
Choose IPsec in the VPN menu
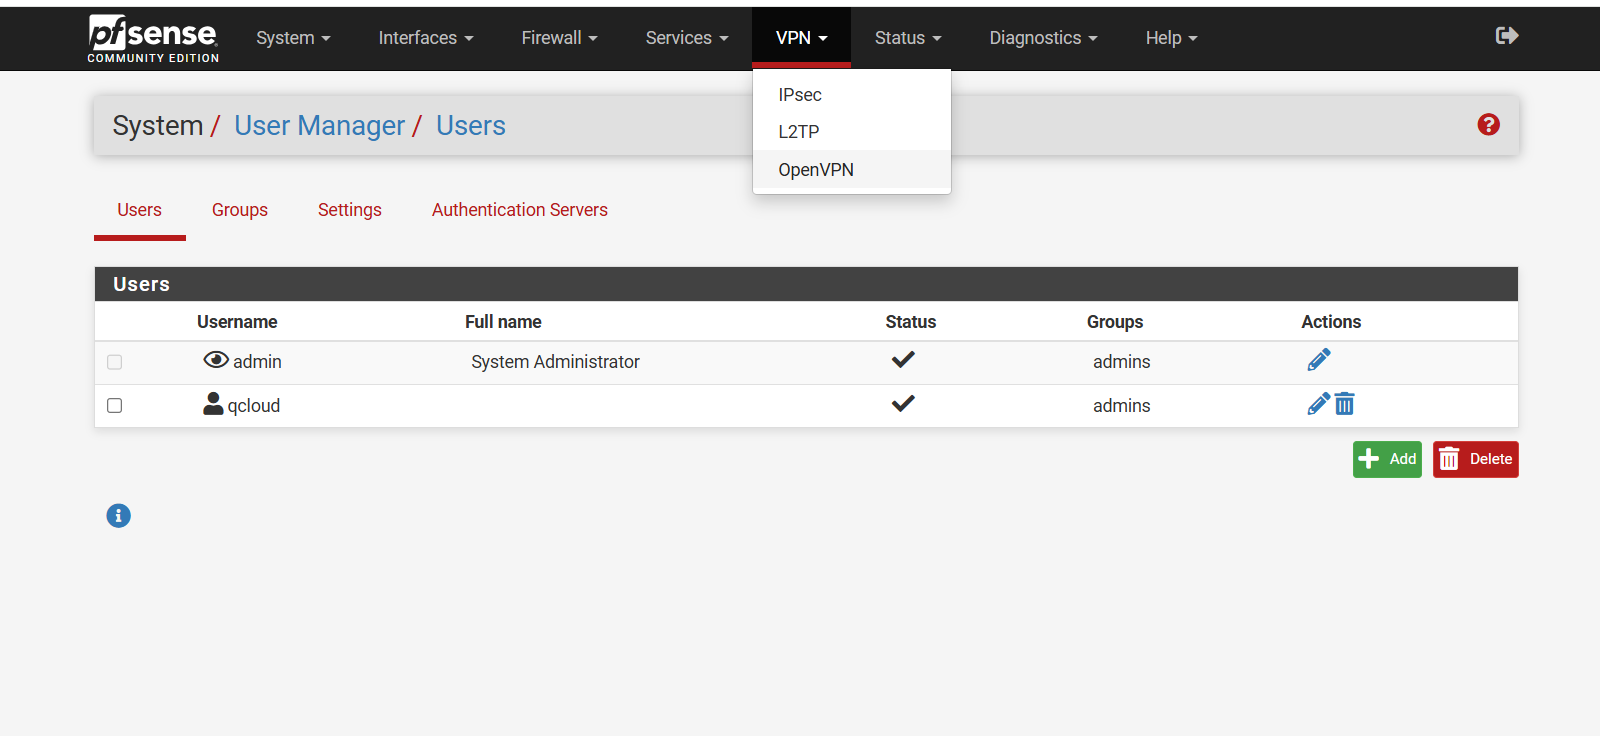(800, 95)
